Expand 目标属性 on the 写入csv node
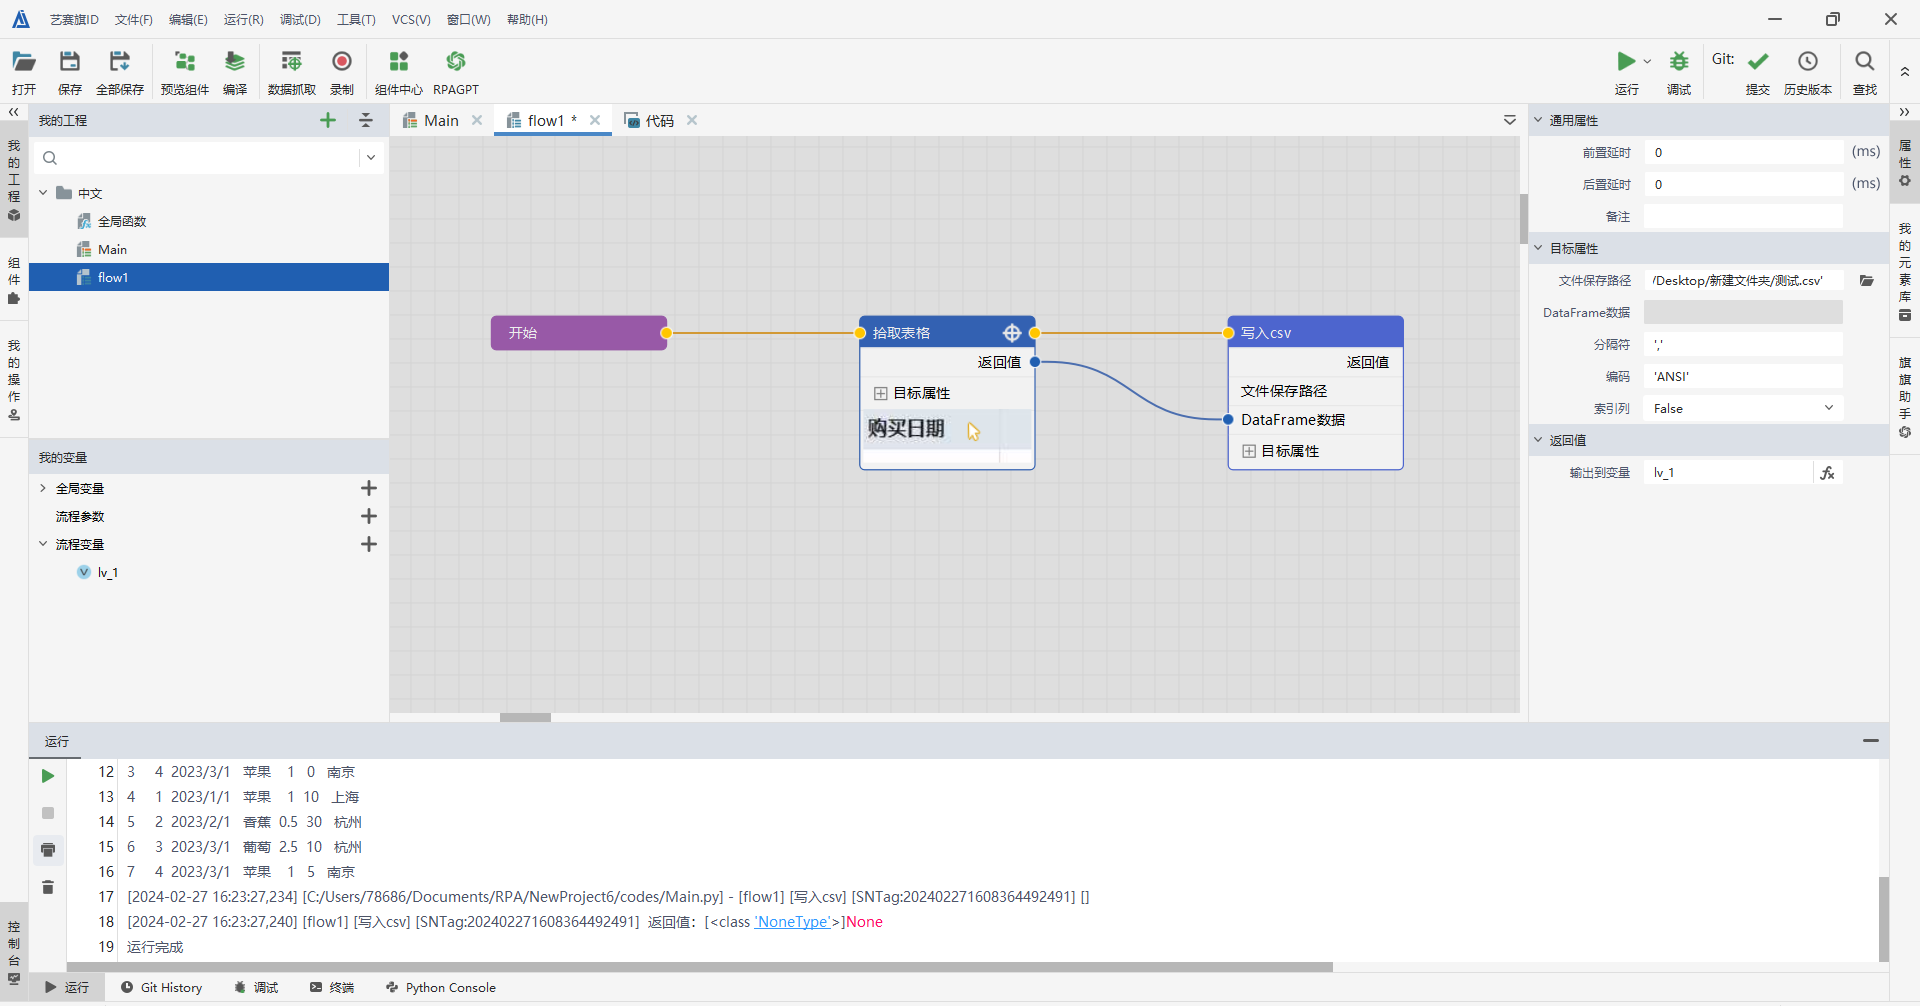This screenshot has width=1920, height=1006. [1249, 451]
